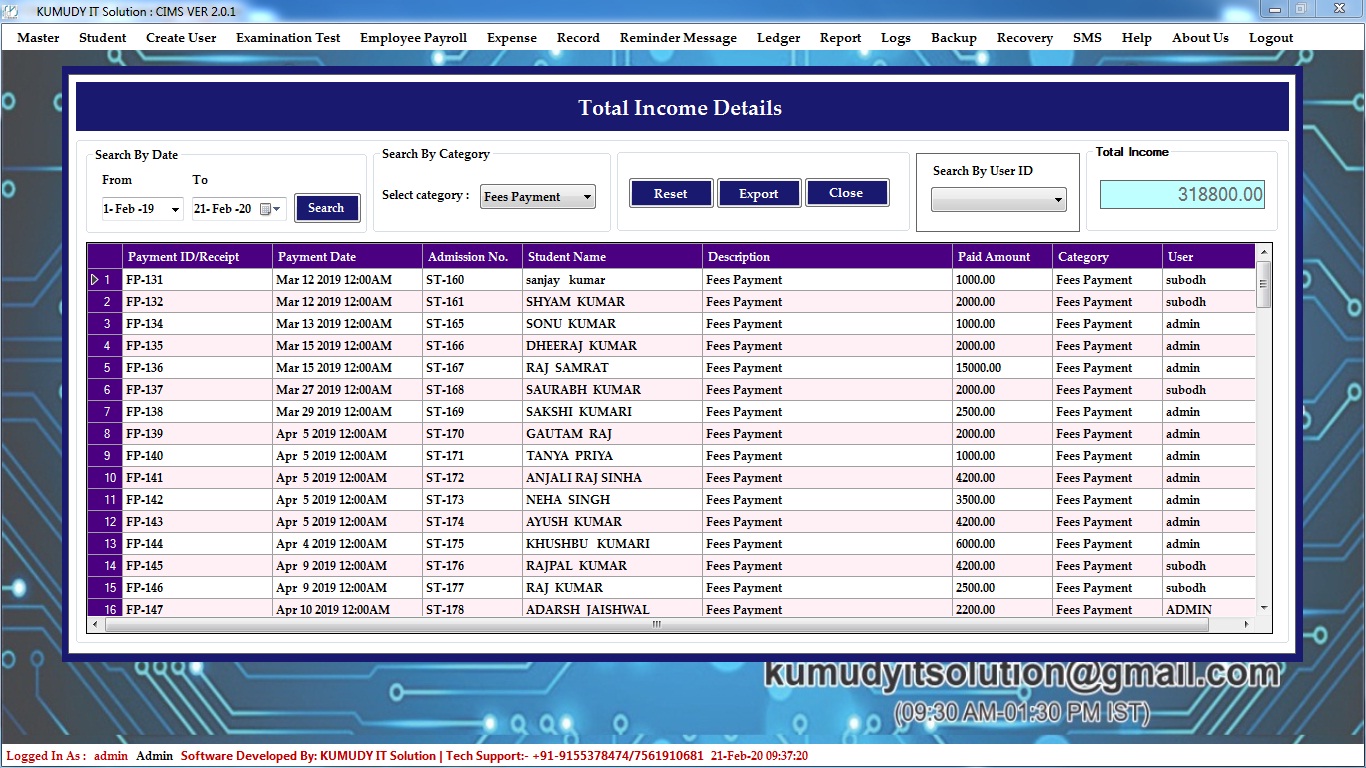The width and height of the screenshot is (1366, 768).
Task: Click the row 1 pointer arrow in the table
Action: pyautogui.click(x=95, y=280)
